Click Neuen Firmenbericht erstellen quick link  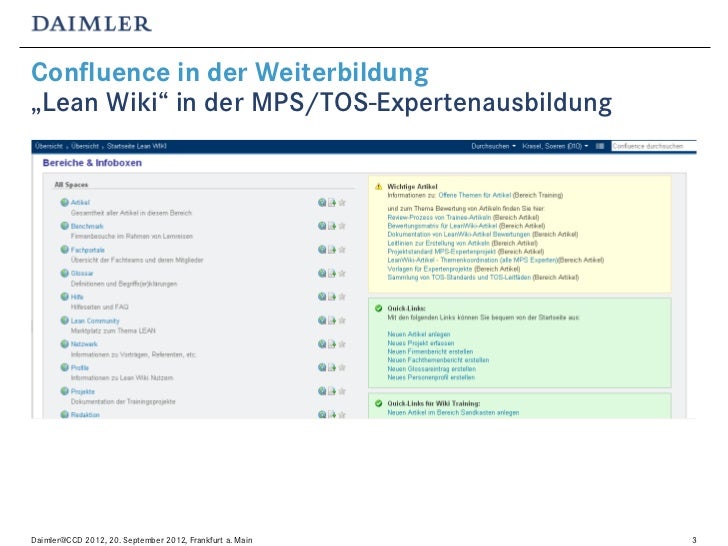tap(430, 351)
